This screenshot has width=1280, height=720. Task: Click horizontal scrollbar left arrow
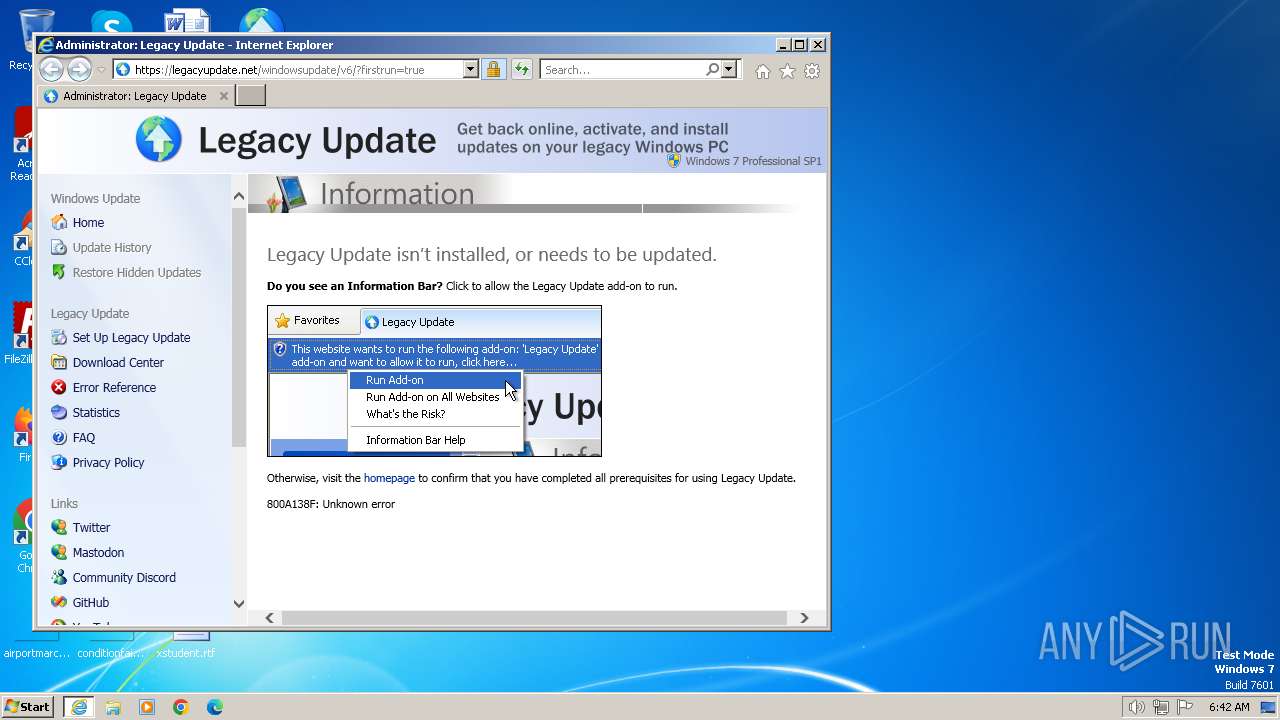pos(269,618)
